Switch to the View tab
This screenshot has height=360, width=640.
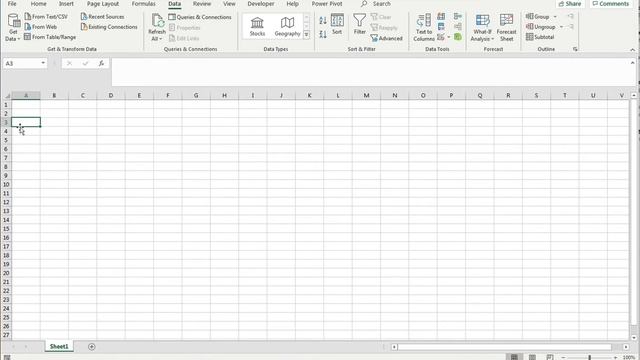coord(229,4)
